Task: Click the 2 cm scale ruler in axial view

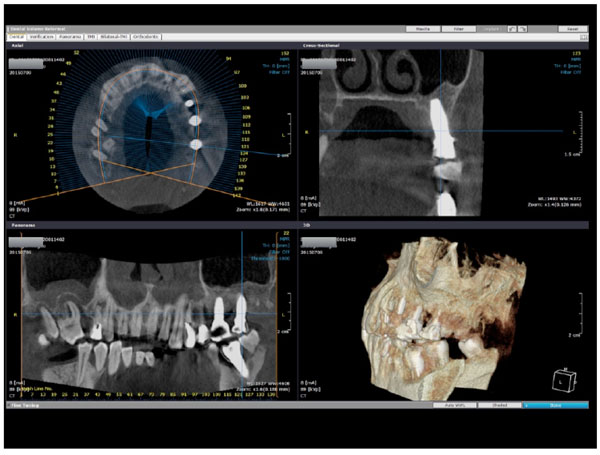Action: (288, 135)
